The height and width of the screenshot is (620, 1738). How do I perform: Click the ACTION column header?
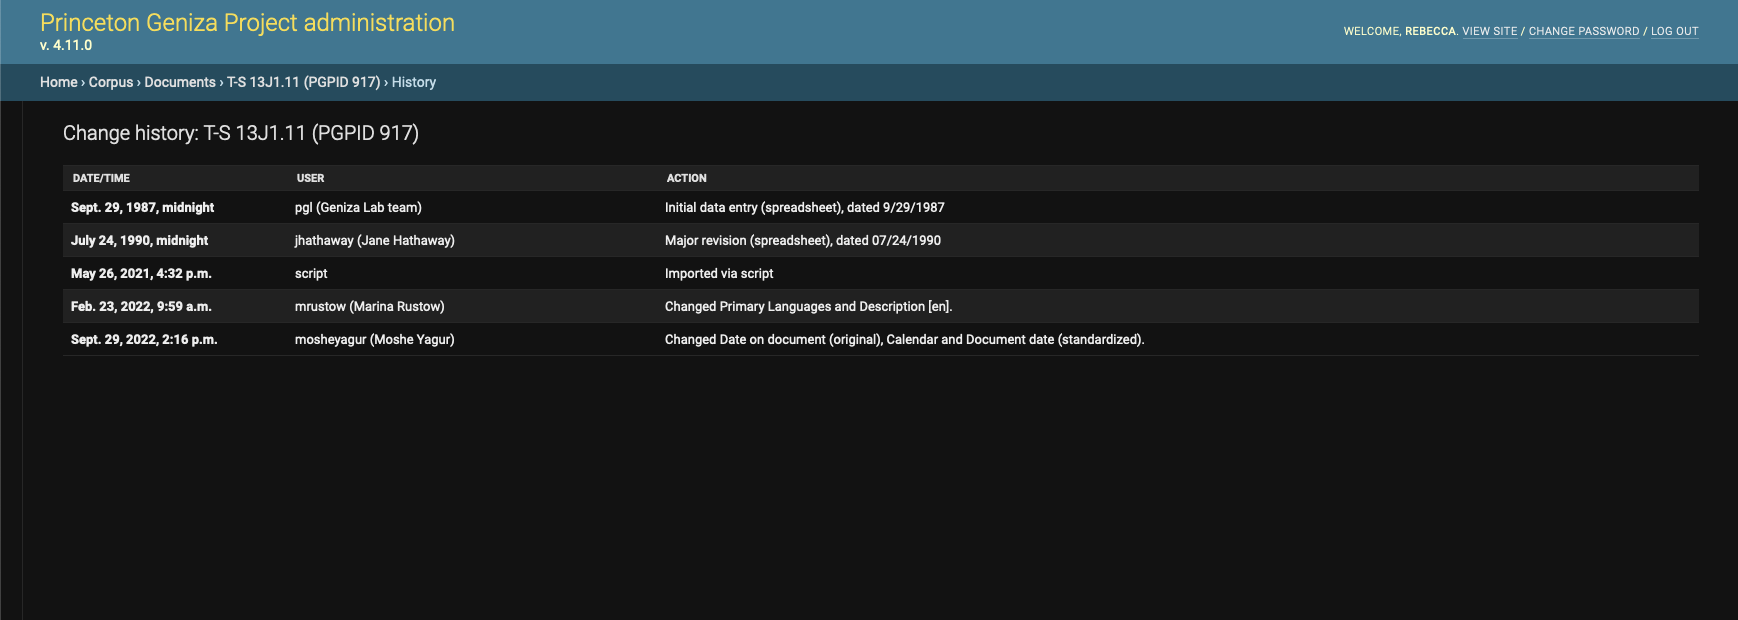686,178
